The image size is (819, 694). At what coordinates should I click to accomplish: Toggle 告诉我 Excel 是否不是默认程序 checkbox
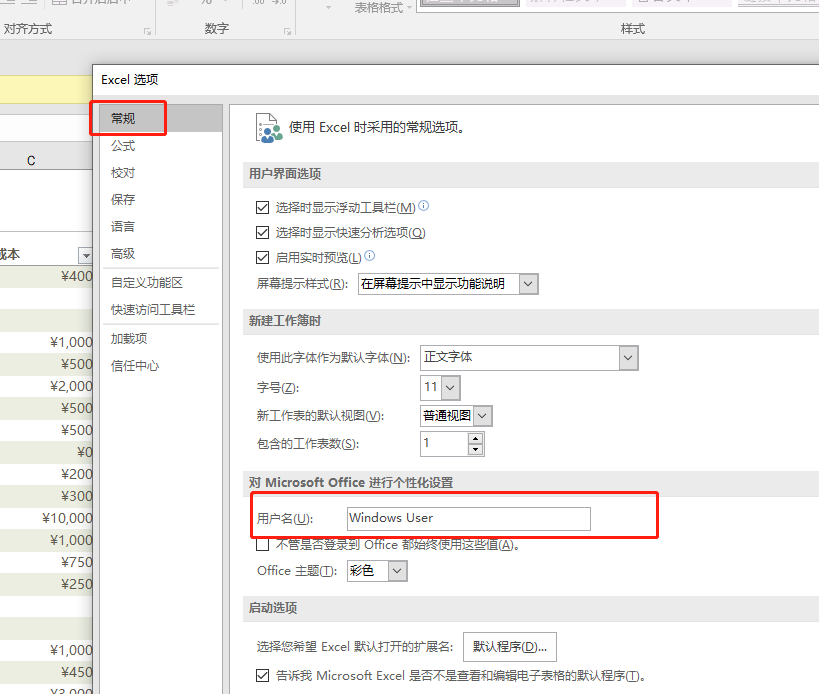262,676
